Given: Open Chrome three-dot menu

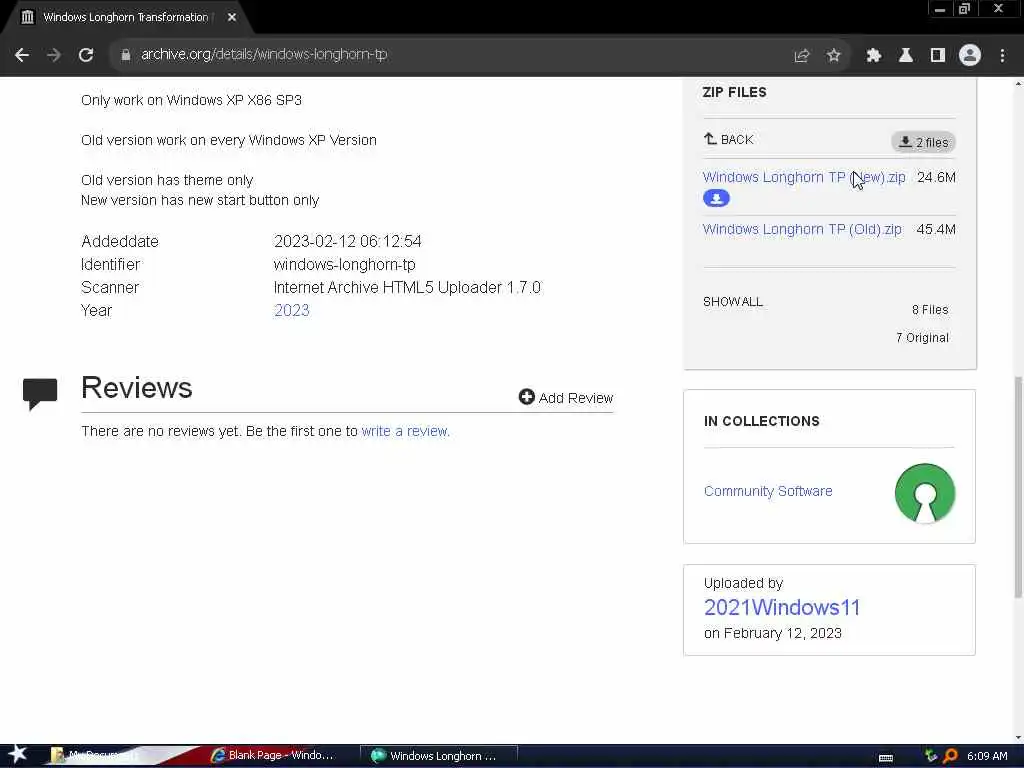Looking at the screenshot, I should tap(1002, 56).
